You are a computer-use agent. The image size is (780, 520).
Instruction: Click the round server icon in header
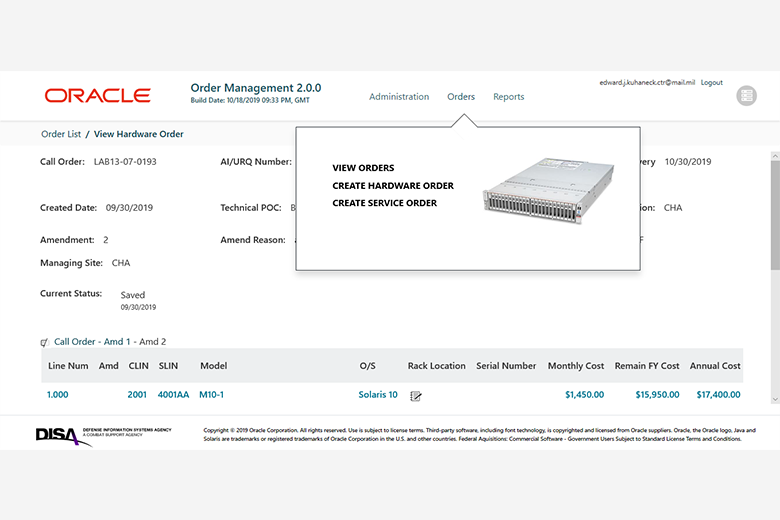coord(746,96)
